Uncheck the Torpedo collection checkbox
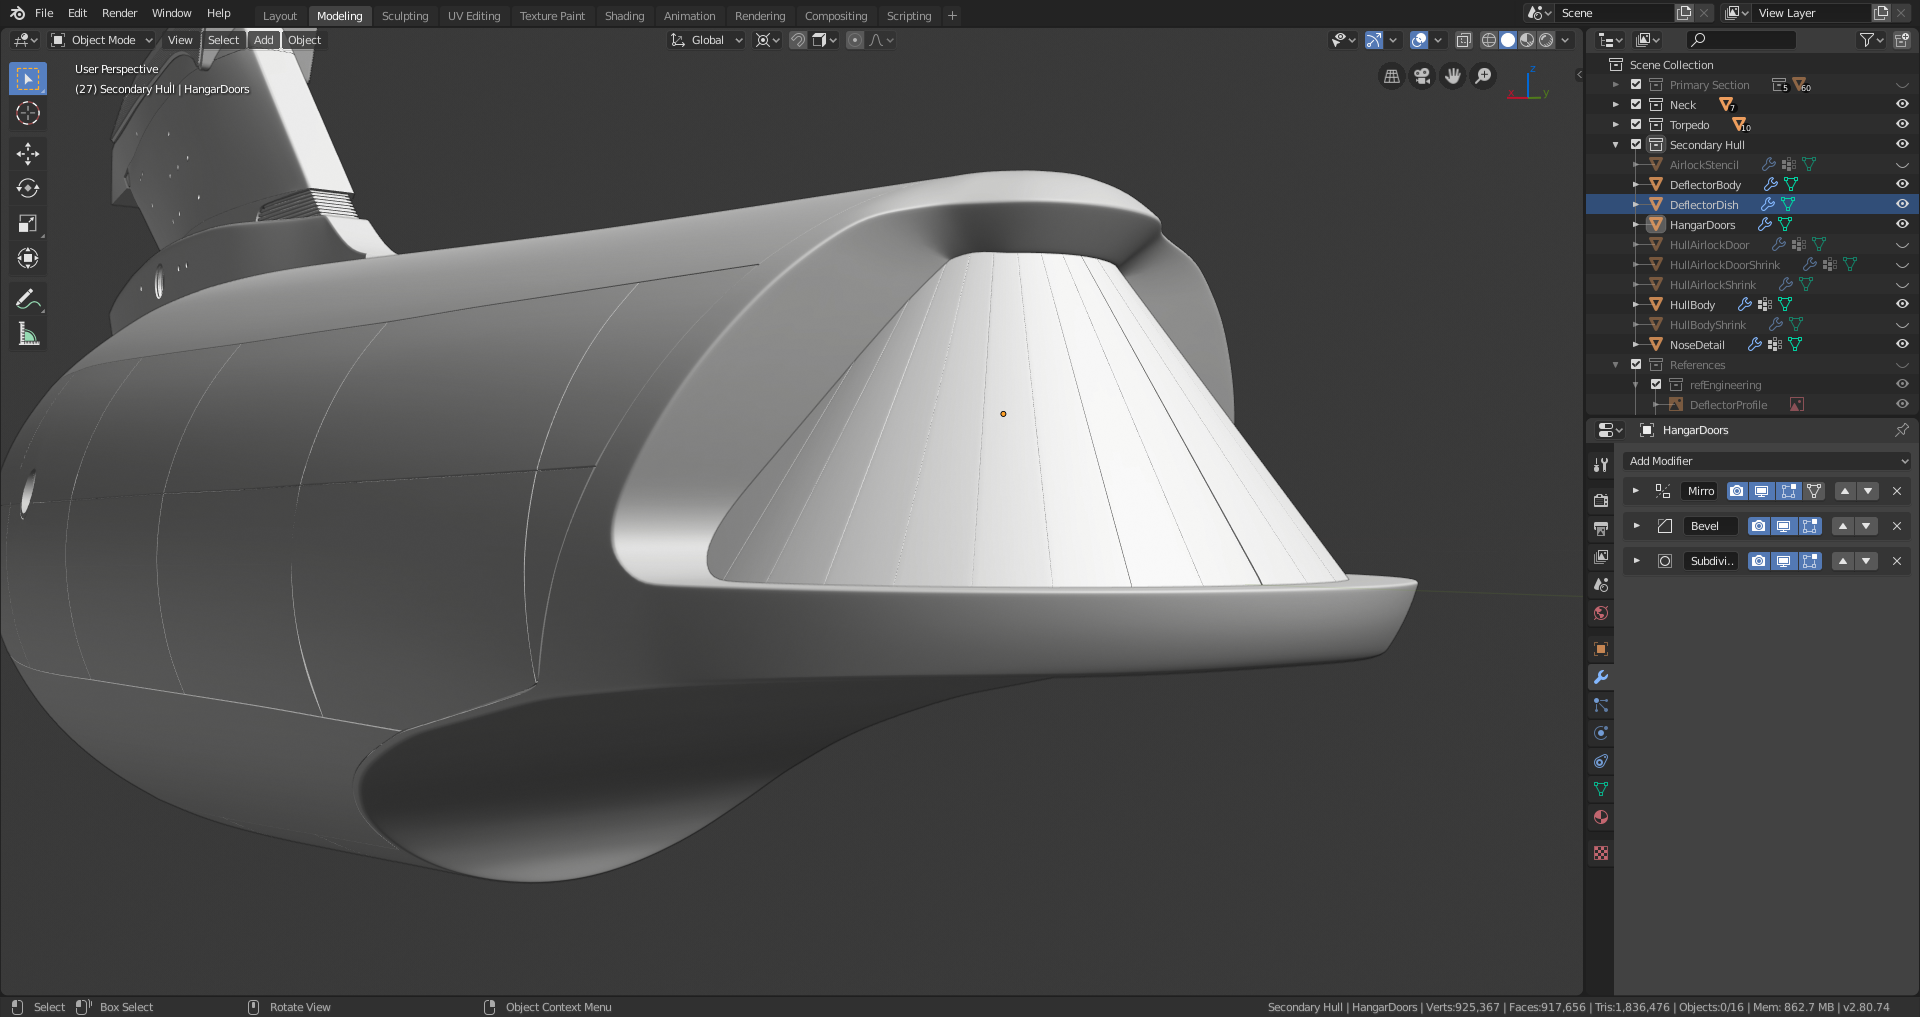 (x=1636, y=125)
